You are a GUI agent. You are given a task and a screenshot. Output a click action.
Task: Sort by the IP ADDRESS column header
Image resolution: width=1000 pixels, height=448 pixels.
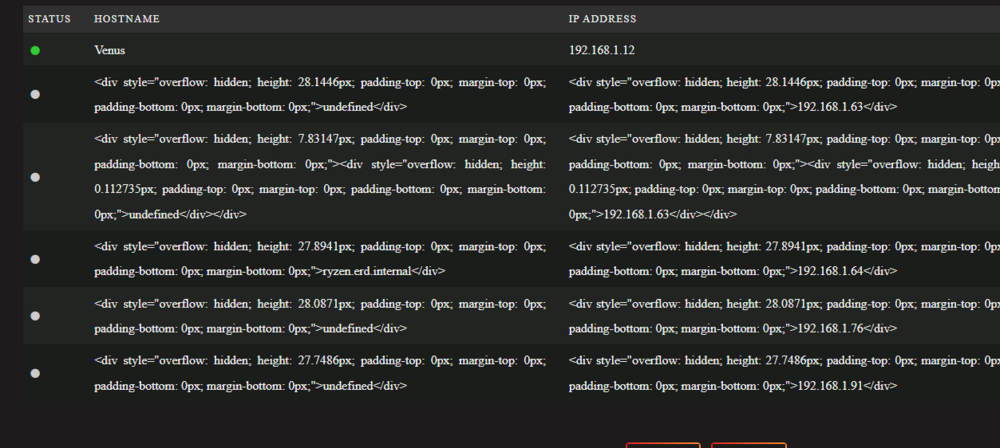pos(602,19)
